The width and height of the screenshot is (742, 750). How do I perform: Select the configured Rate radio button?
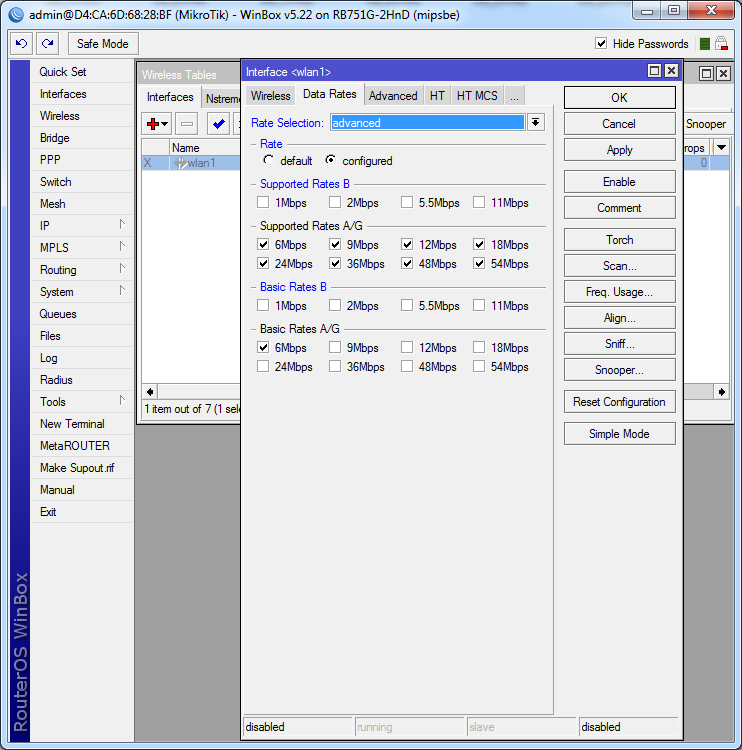[x=330, y=160]
